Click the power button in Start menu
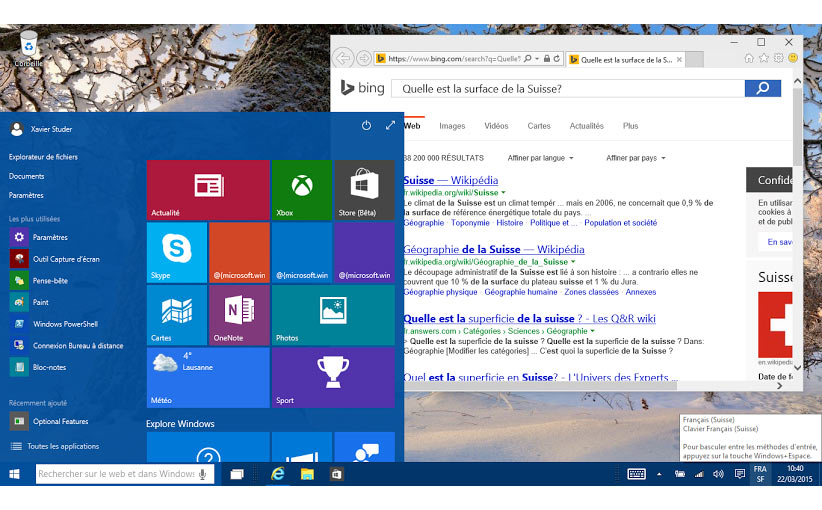 (366, 125)
